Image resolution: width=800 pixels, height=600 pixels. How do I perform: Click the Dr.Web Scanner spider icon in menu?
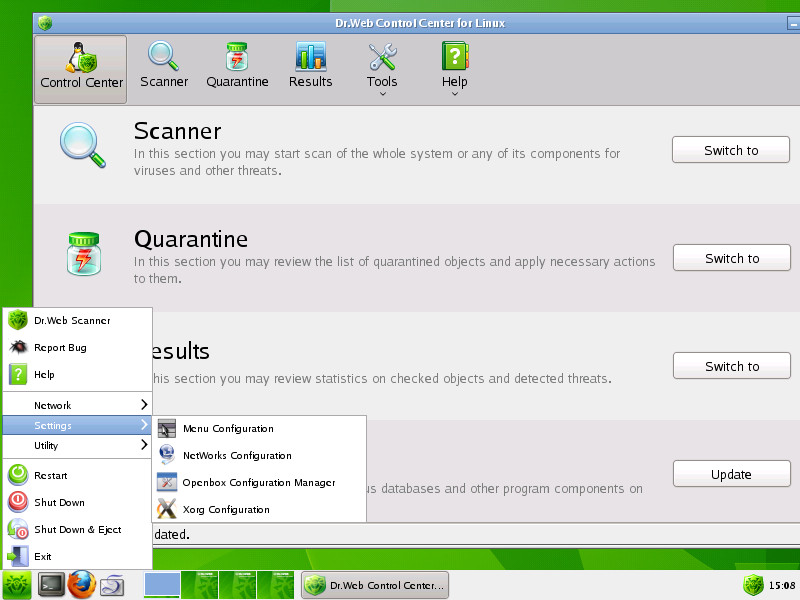[x=18, y=320]
